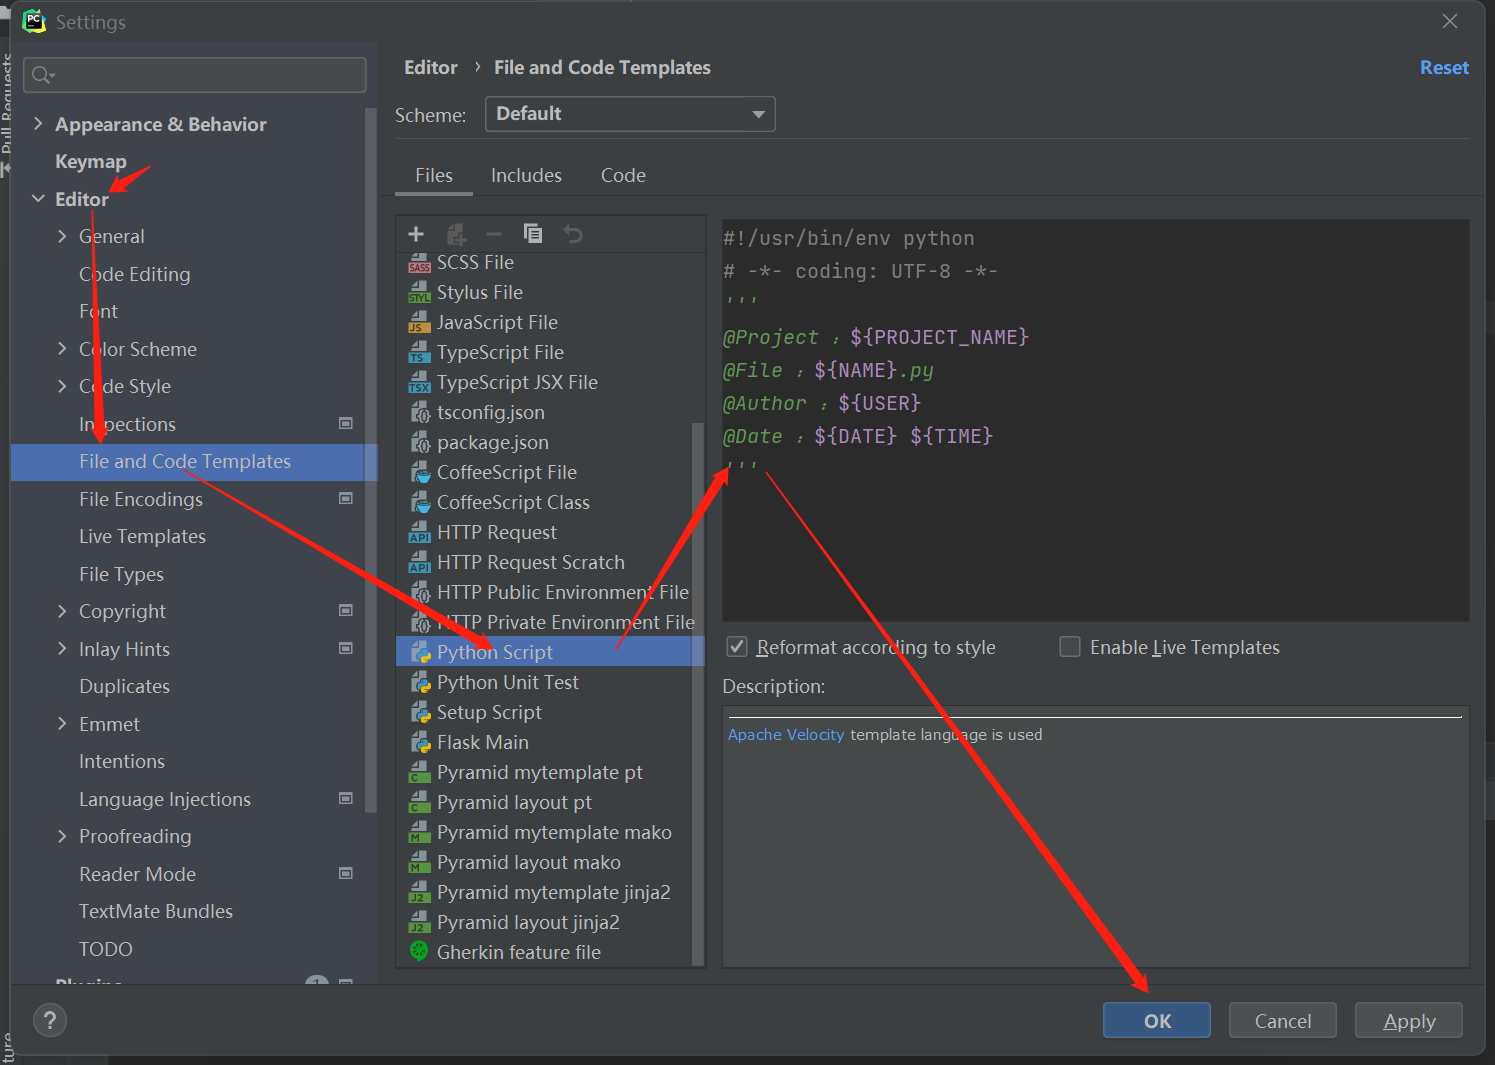Click the JavaScript File icon
The height and width of the screenshot is (1065, 1495).
click(x=419, y=323)
